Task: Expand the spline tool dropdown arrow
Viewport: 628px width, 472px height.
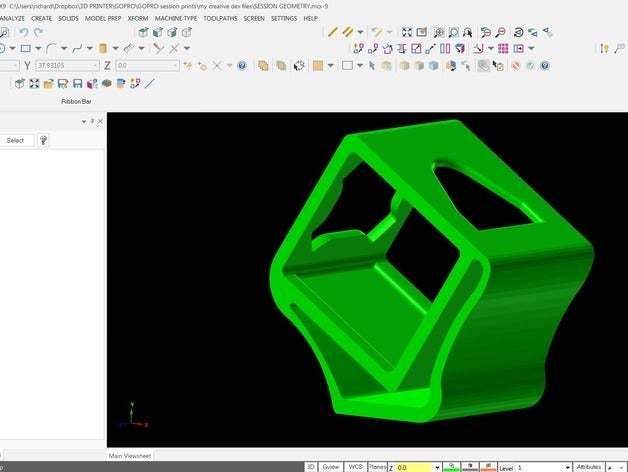Action: (90, 48)
